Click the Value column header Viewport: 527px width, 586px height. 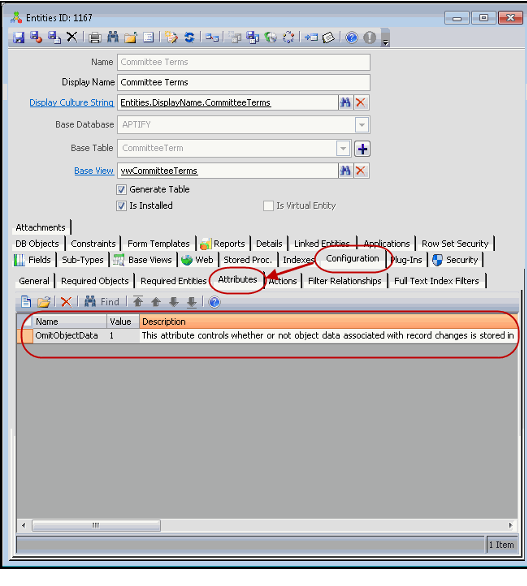(x=123, y=322)
